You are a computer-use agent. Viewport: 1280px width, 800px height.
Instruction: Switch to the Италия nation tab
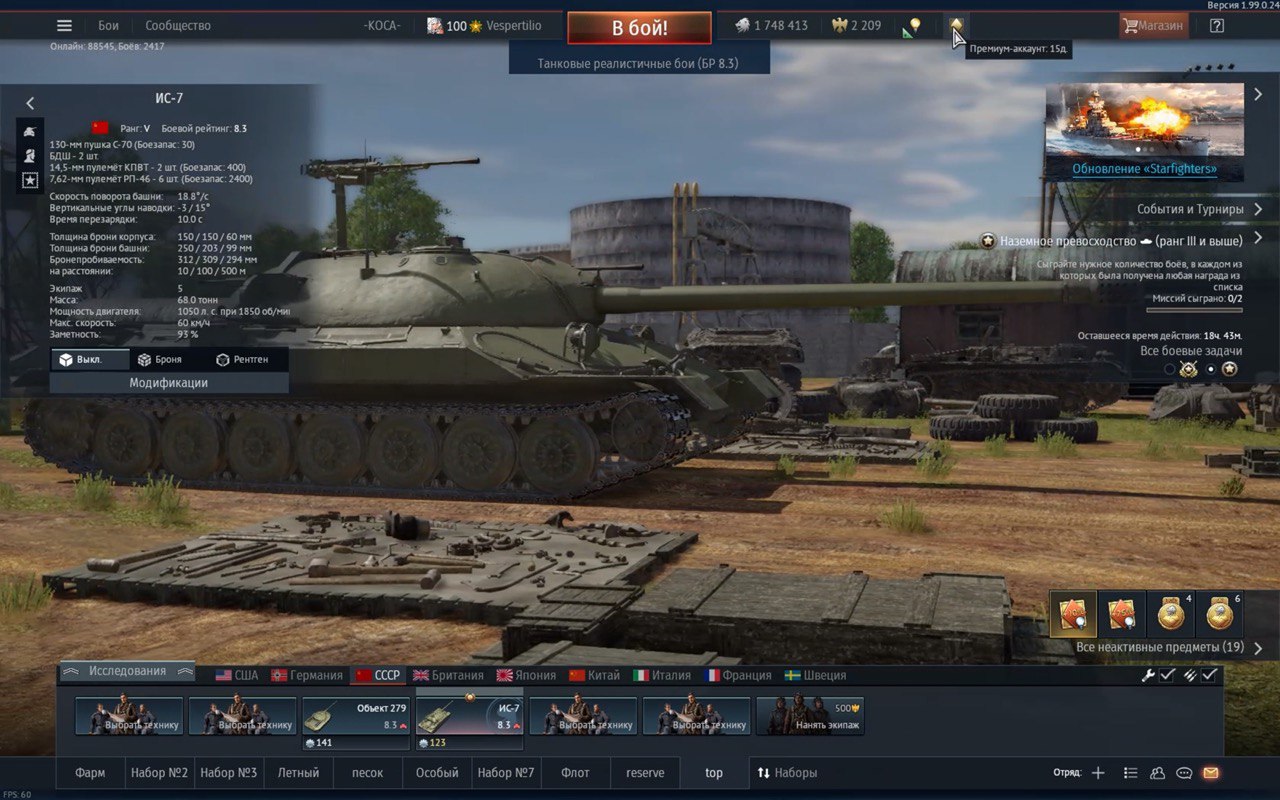point(662,675)
